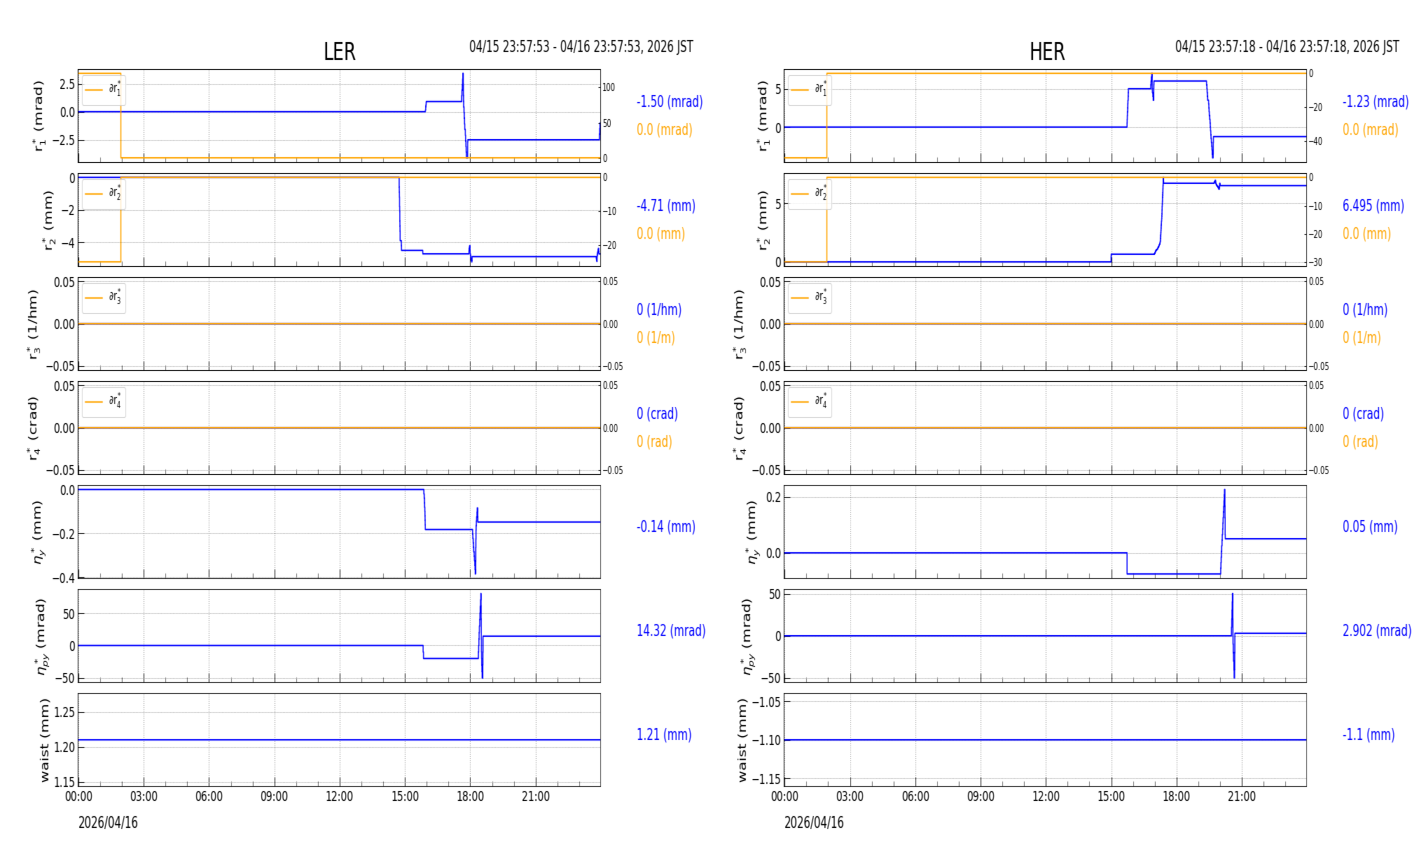
Task: Click the orange 0.0 (mm) value in LER
Action: click(661, 234)
